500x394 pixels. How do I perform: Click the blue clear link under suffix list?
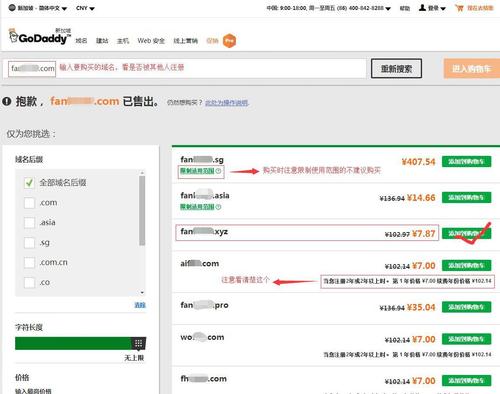140,305
